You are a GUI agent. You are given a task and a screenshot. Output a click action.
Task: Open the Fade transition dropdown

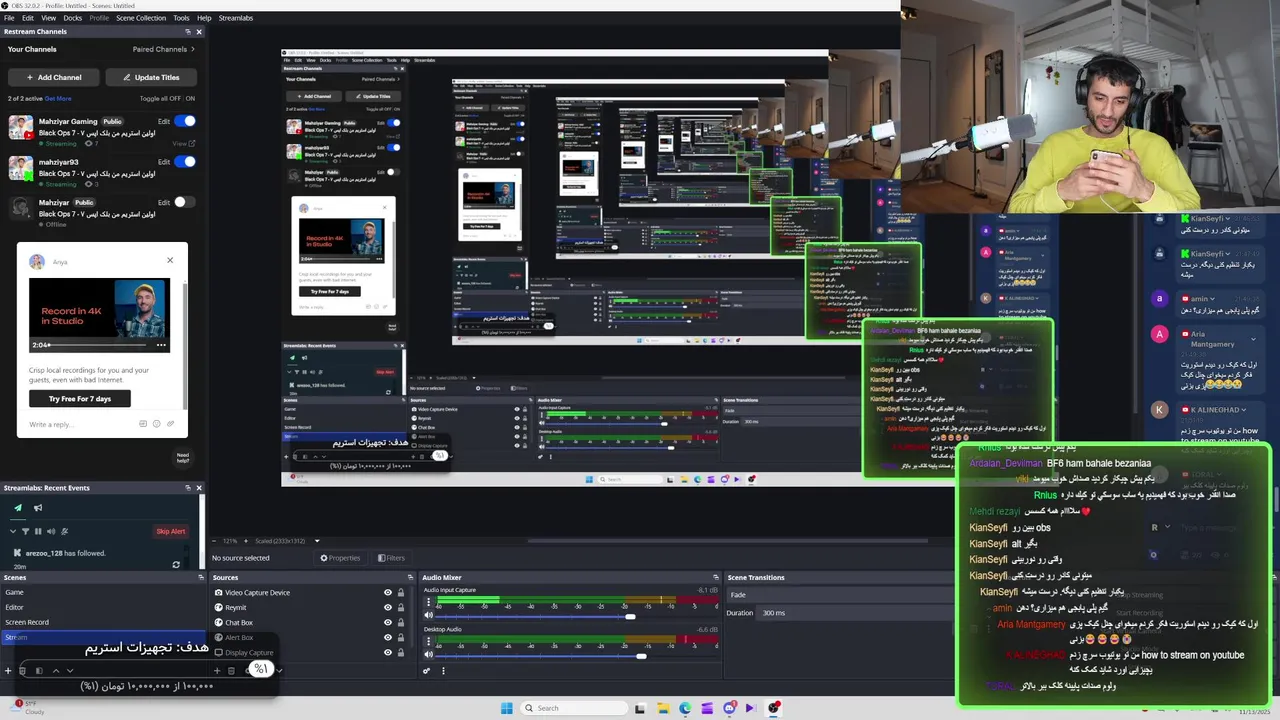(840, 595)
